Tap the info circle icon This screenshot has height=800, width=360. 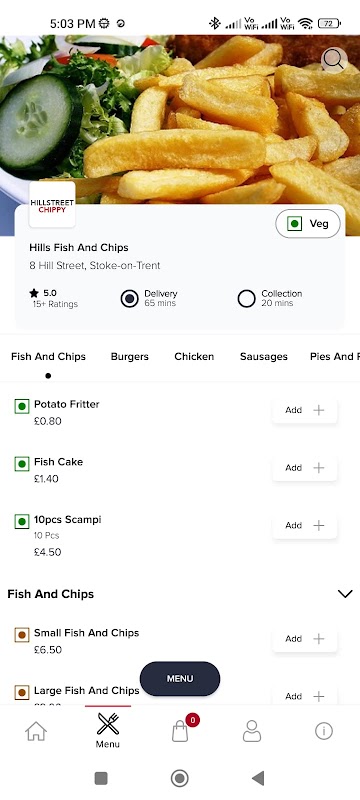[324, 731]
